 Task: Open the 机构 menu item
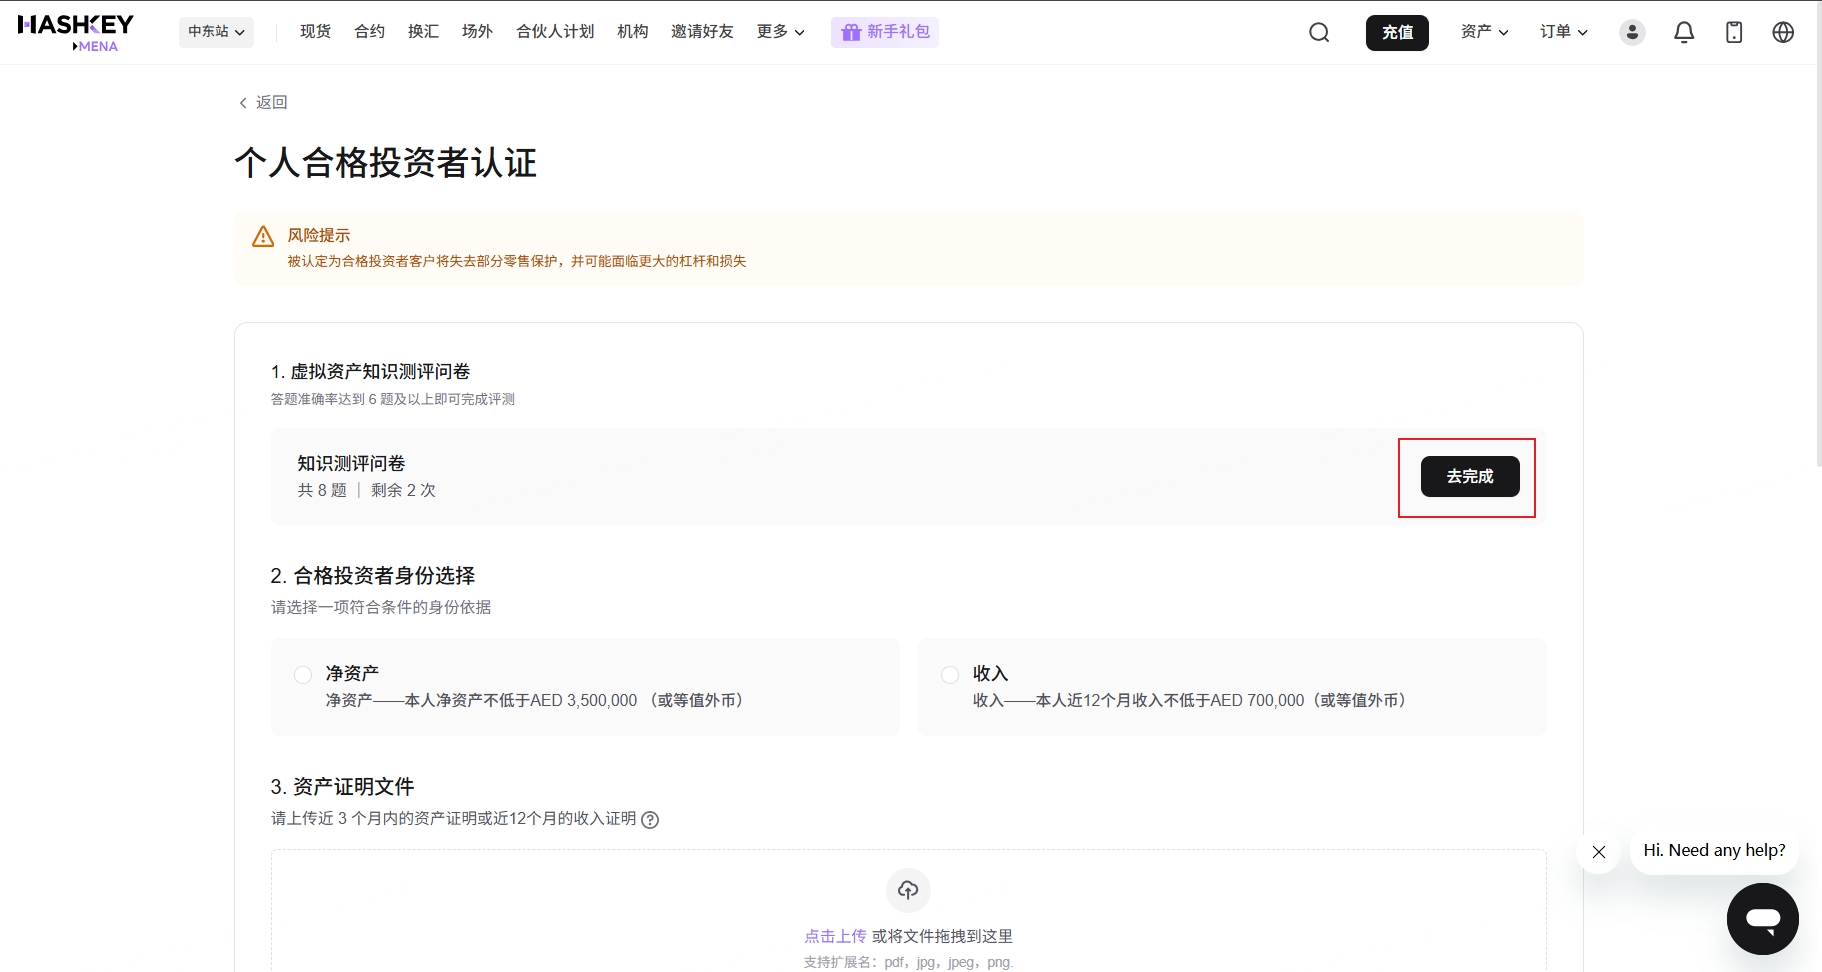[x=633, y=32]
